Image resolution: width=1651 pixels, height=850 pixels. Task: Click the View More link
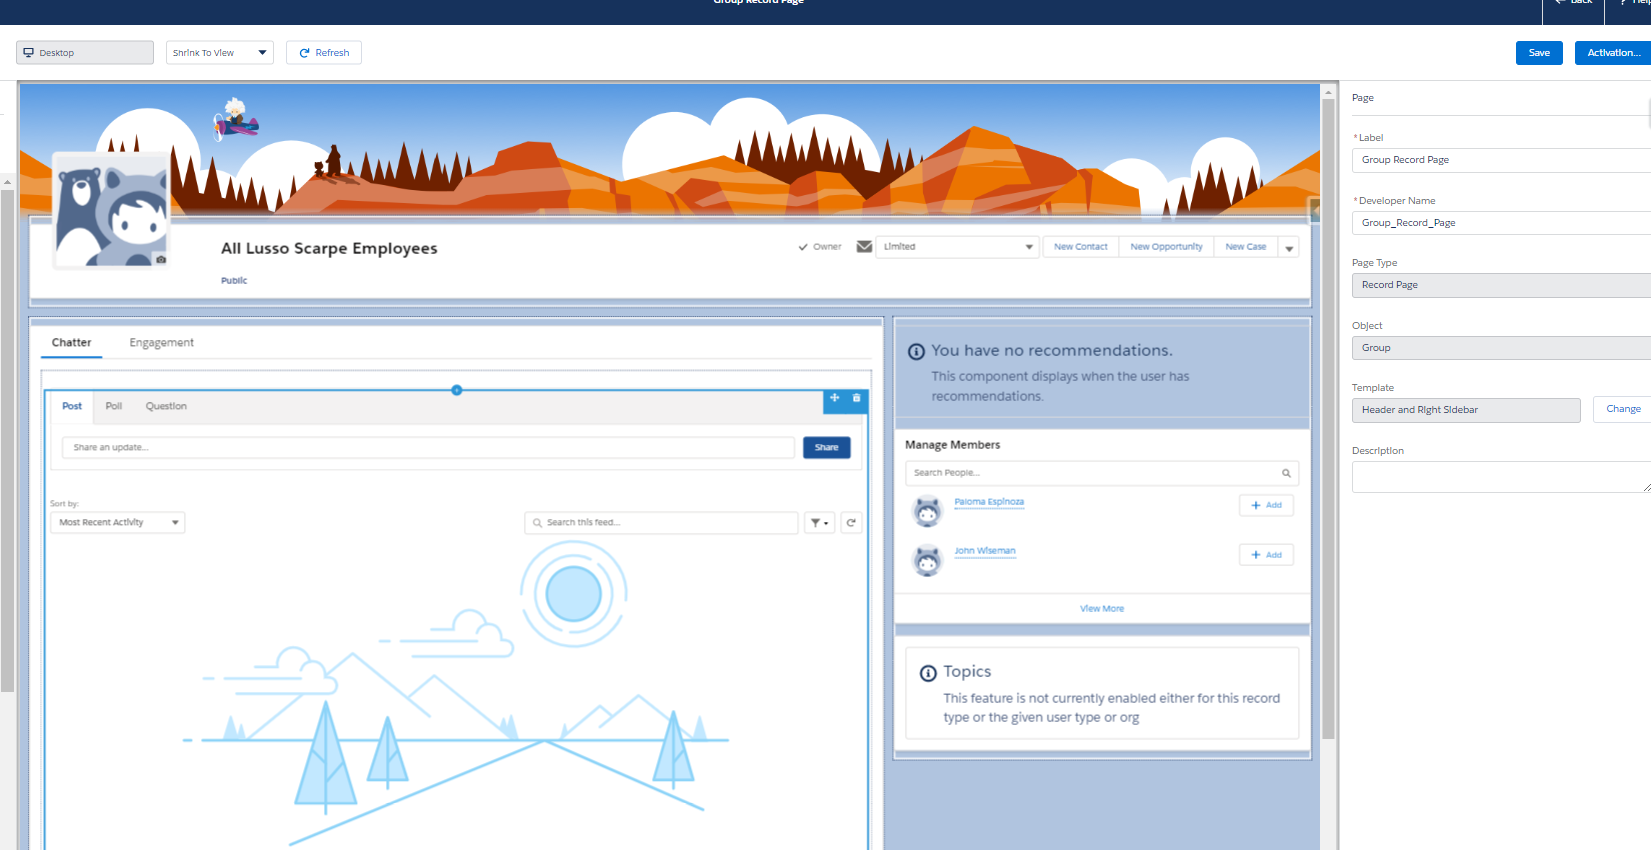(1101, 609)
